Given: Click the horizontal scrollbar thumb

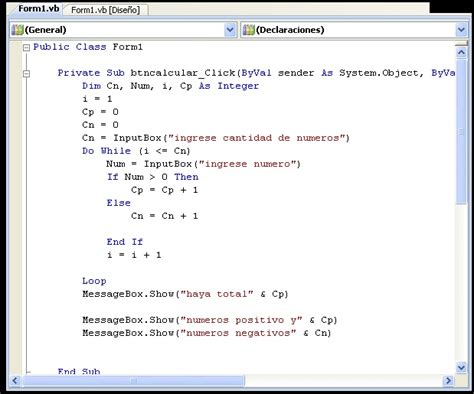Looking at the screenshot, I should 133,380.
